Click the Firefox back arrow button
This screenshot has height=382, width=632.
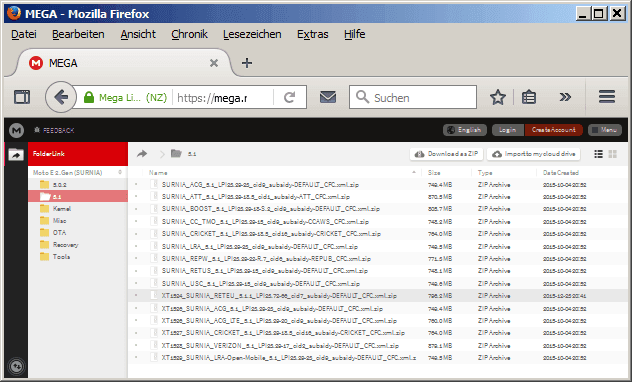(61, 97)
